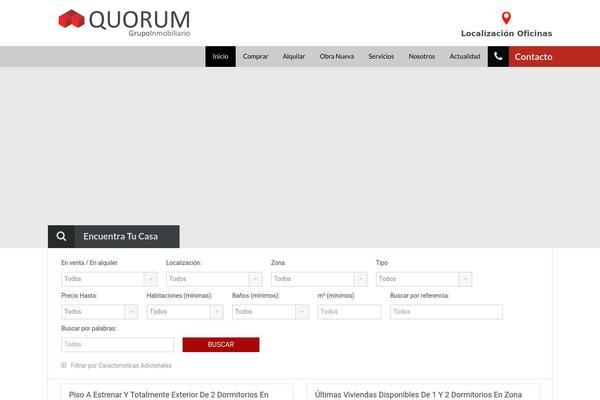Click the Buscar por referencia field
The height and width of the screenshot is (400, 600).
click(446, 312)
